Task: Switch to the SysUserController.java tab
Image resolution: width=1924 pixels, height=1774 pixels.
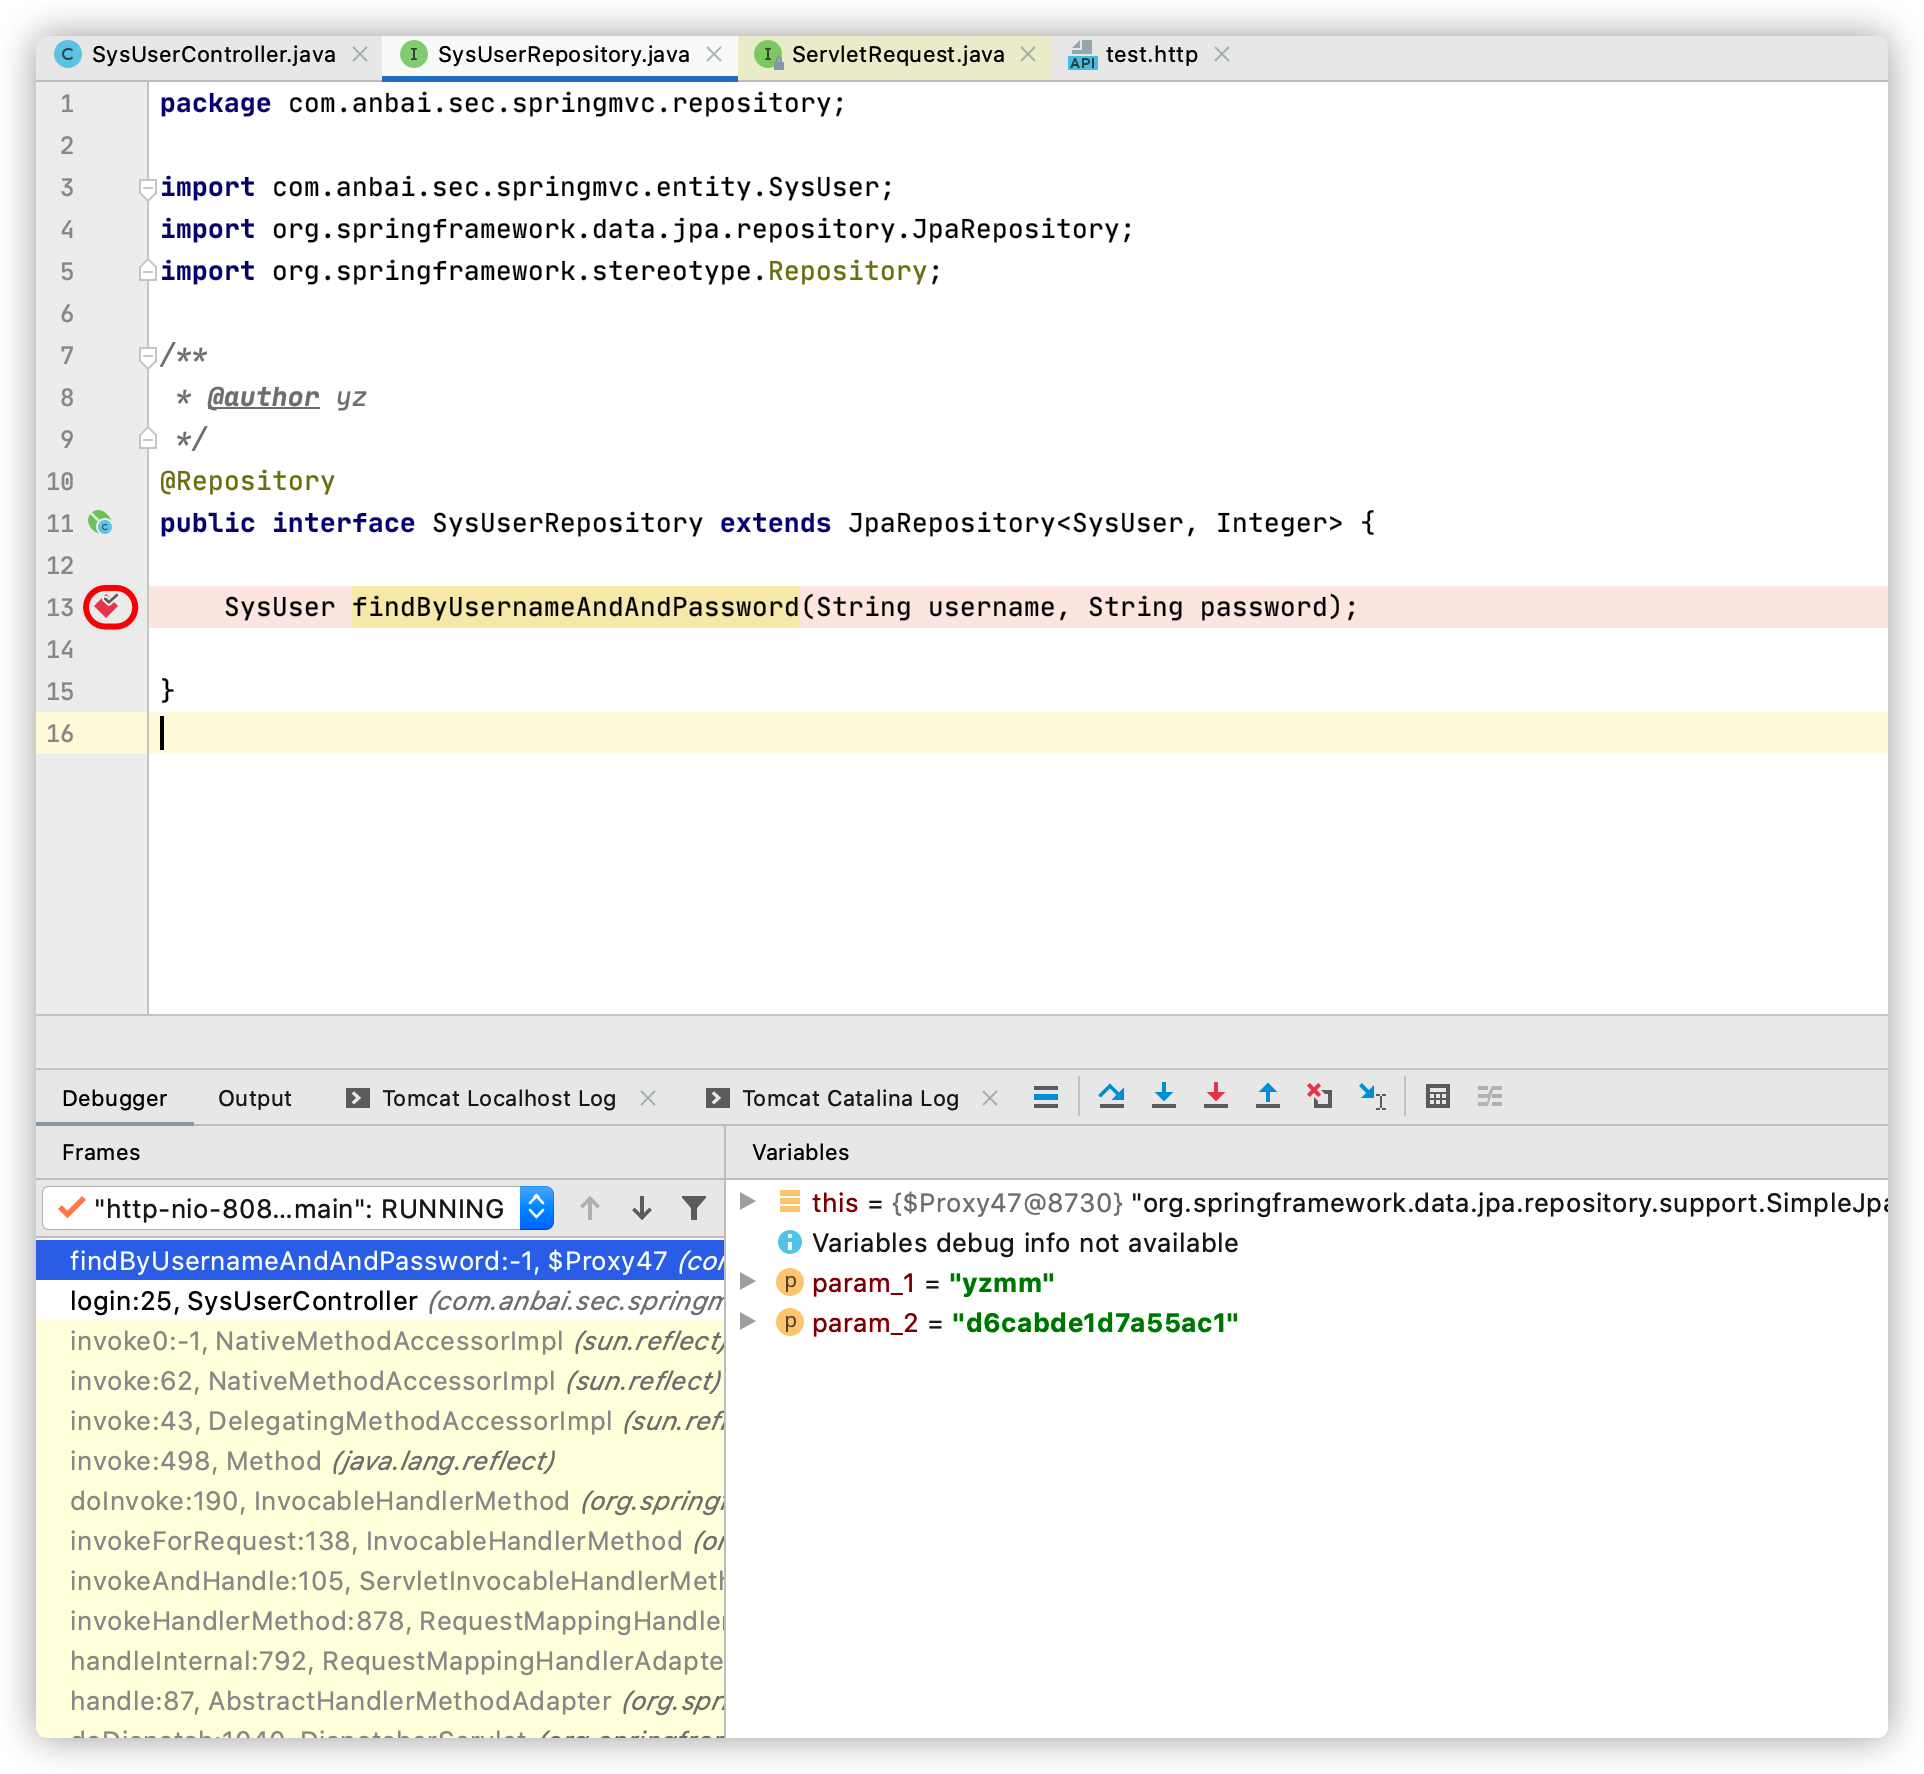Action: (213, 54)
